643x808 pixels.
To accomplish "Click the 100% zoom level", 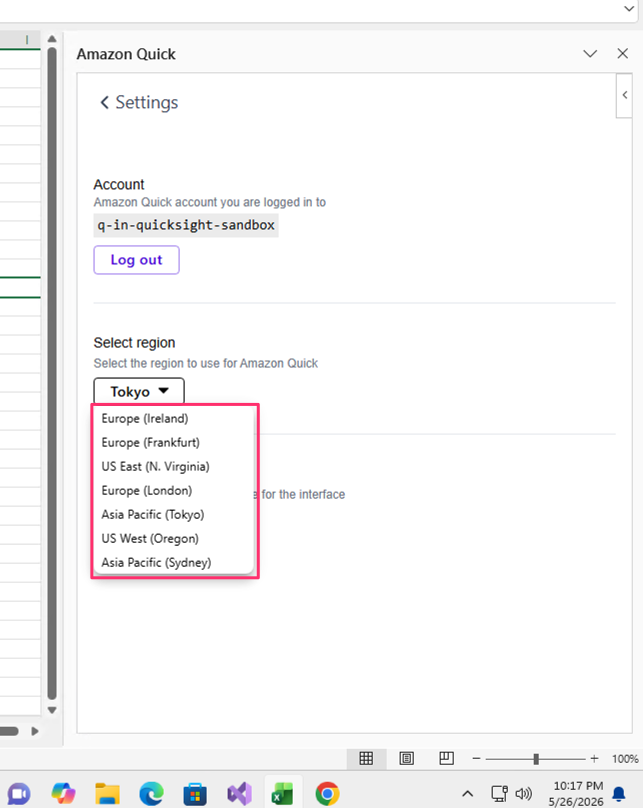I will pyautogui.click(x=625, y=759).
